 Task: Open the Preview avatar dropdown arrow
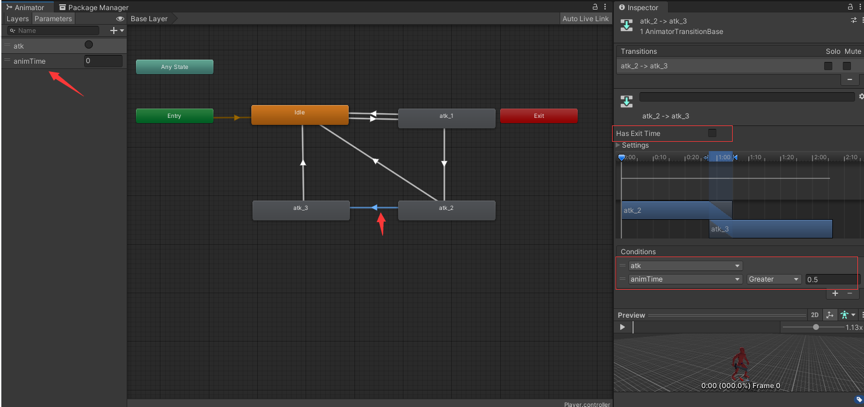point(853,315)
